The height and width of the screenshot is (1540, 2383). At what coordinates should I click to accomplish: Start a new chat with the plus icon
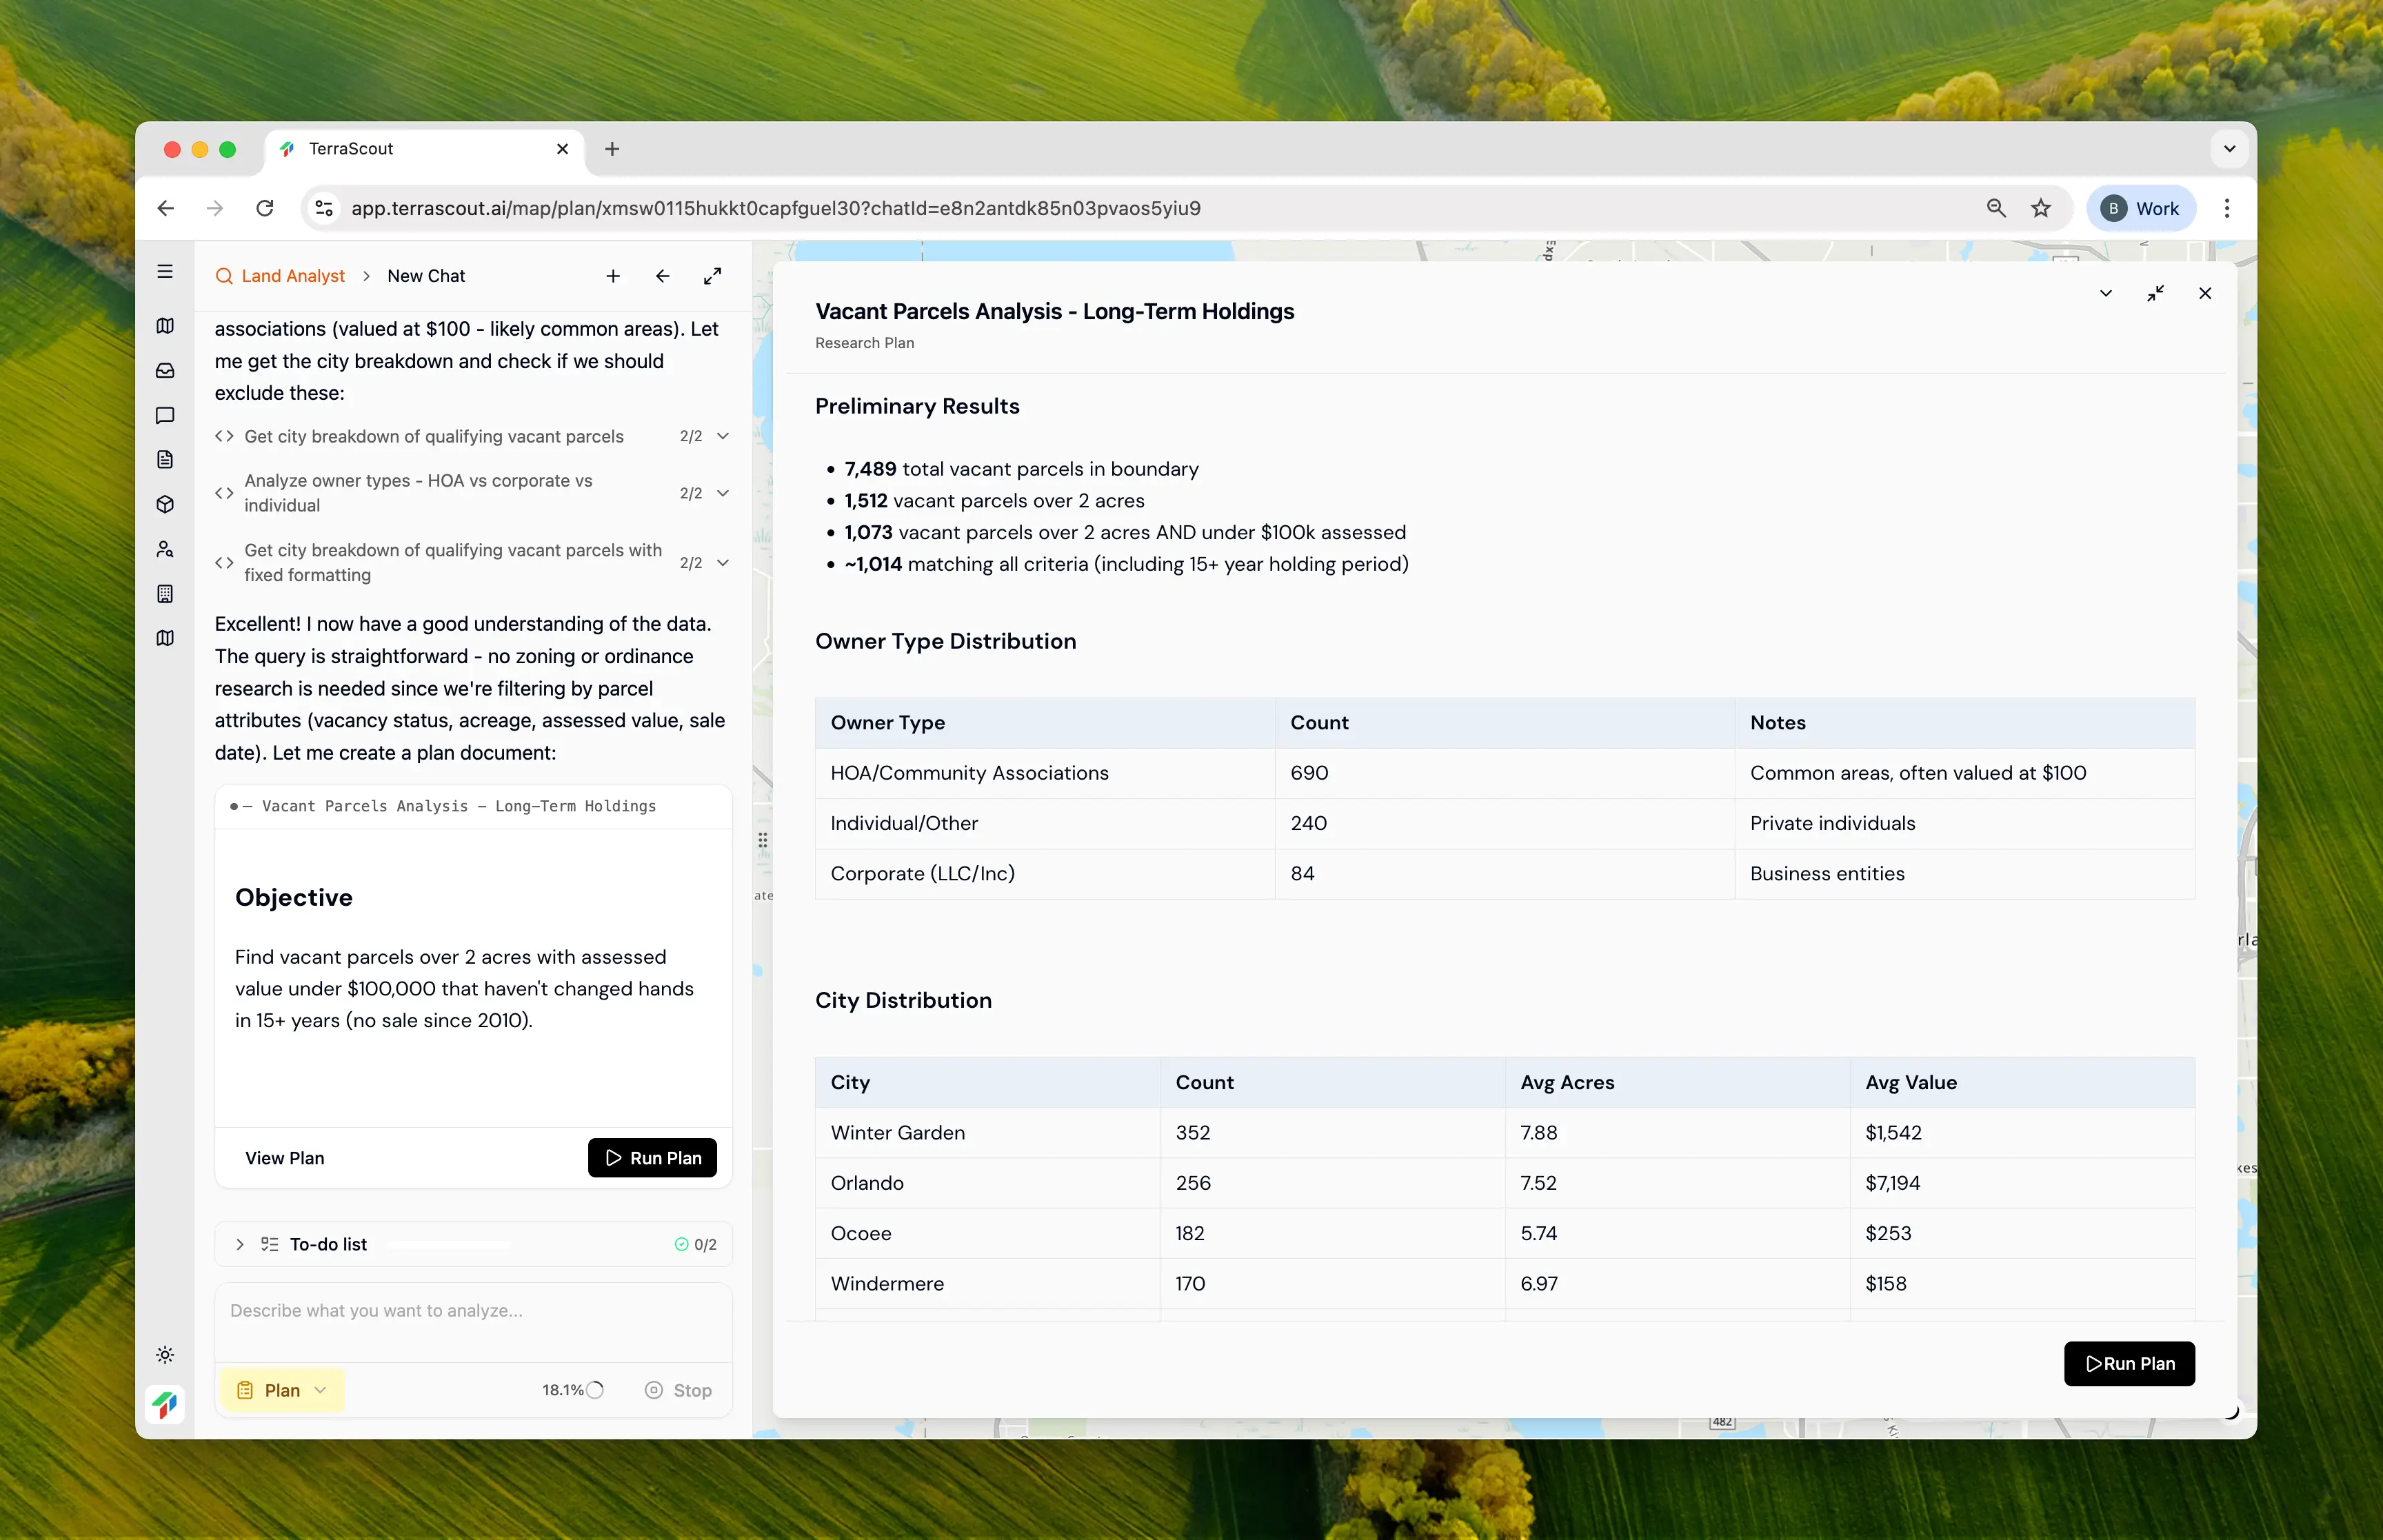(x=613, y=276)
